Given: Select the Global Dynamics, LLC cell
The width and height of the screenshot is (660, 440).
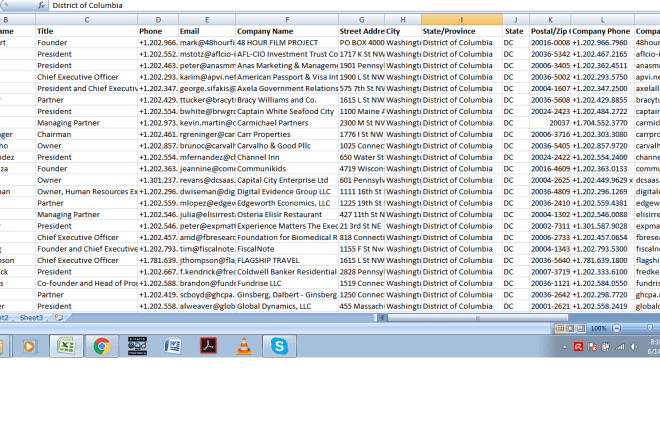Looking at the screenshot, I should 287,306.
